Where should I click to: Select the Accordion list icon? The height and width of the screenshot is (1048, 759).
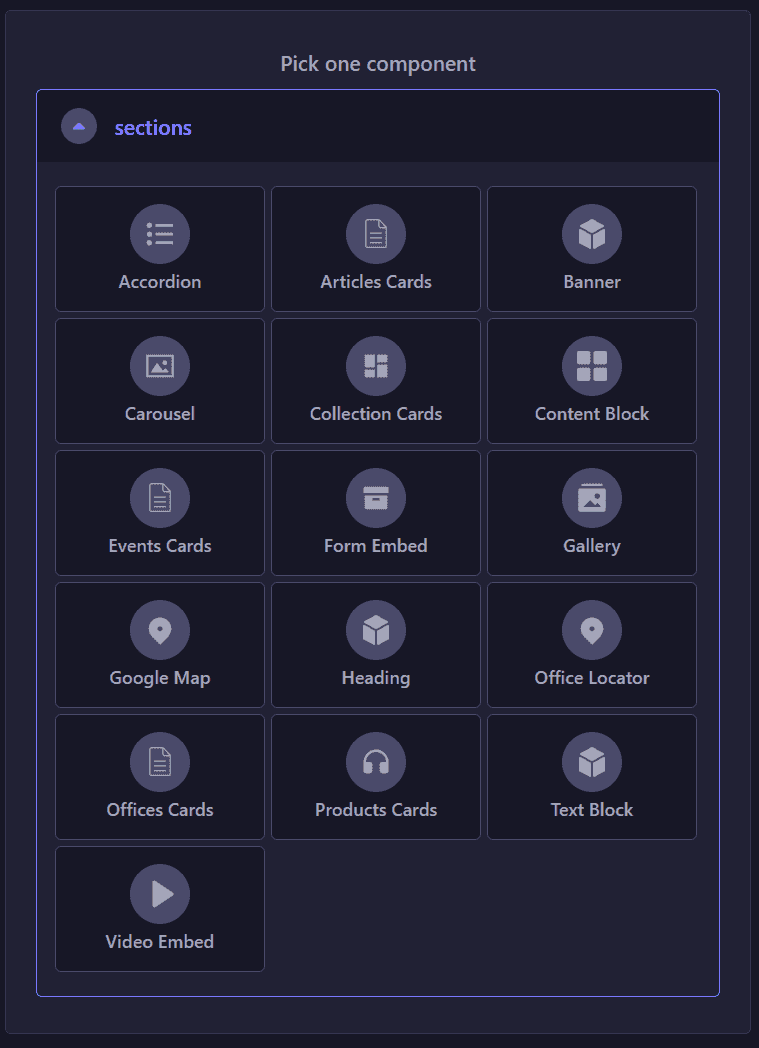[x=160, y=233]
